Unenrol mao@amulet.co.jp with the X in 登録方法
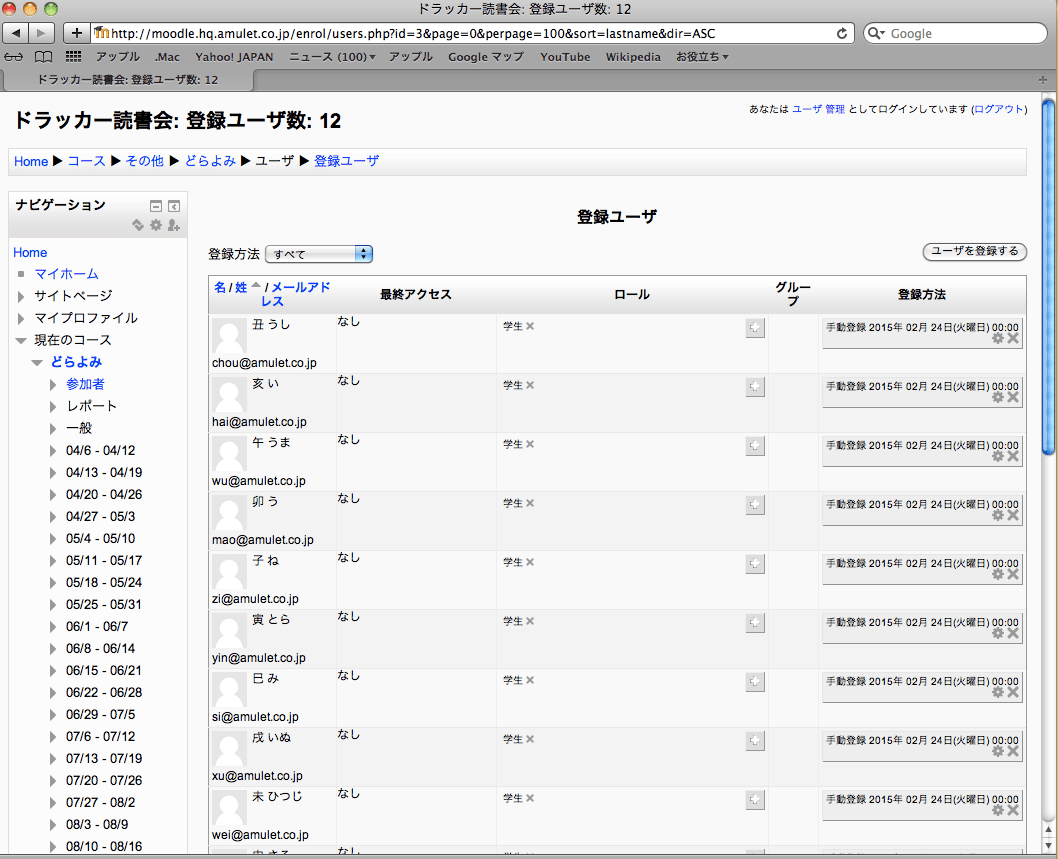1058x859 pixels. pos(1013,516)
